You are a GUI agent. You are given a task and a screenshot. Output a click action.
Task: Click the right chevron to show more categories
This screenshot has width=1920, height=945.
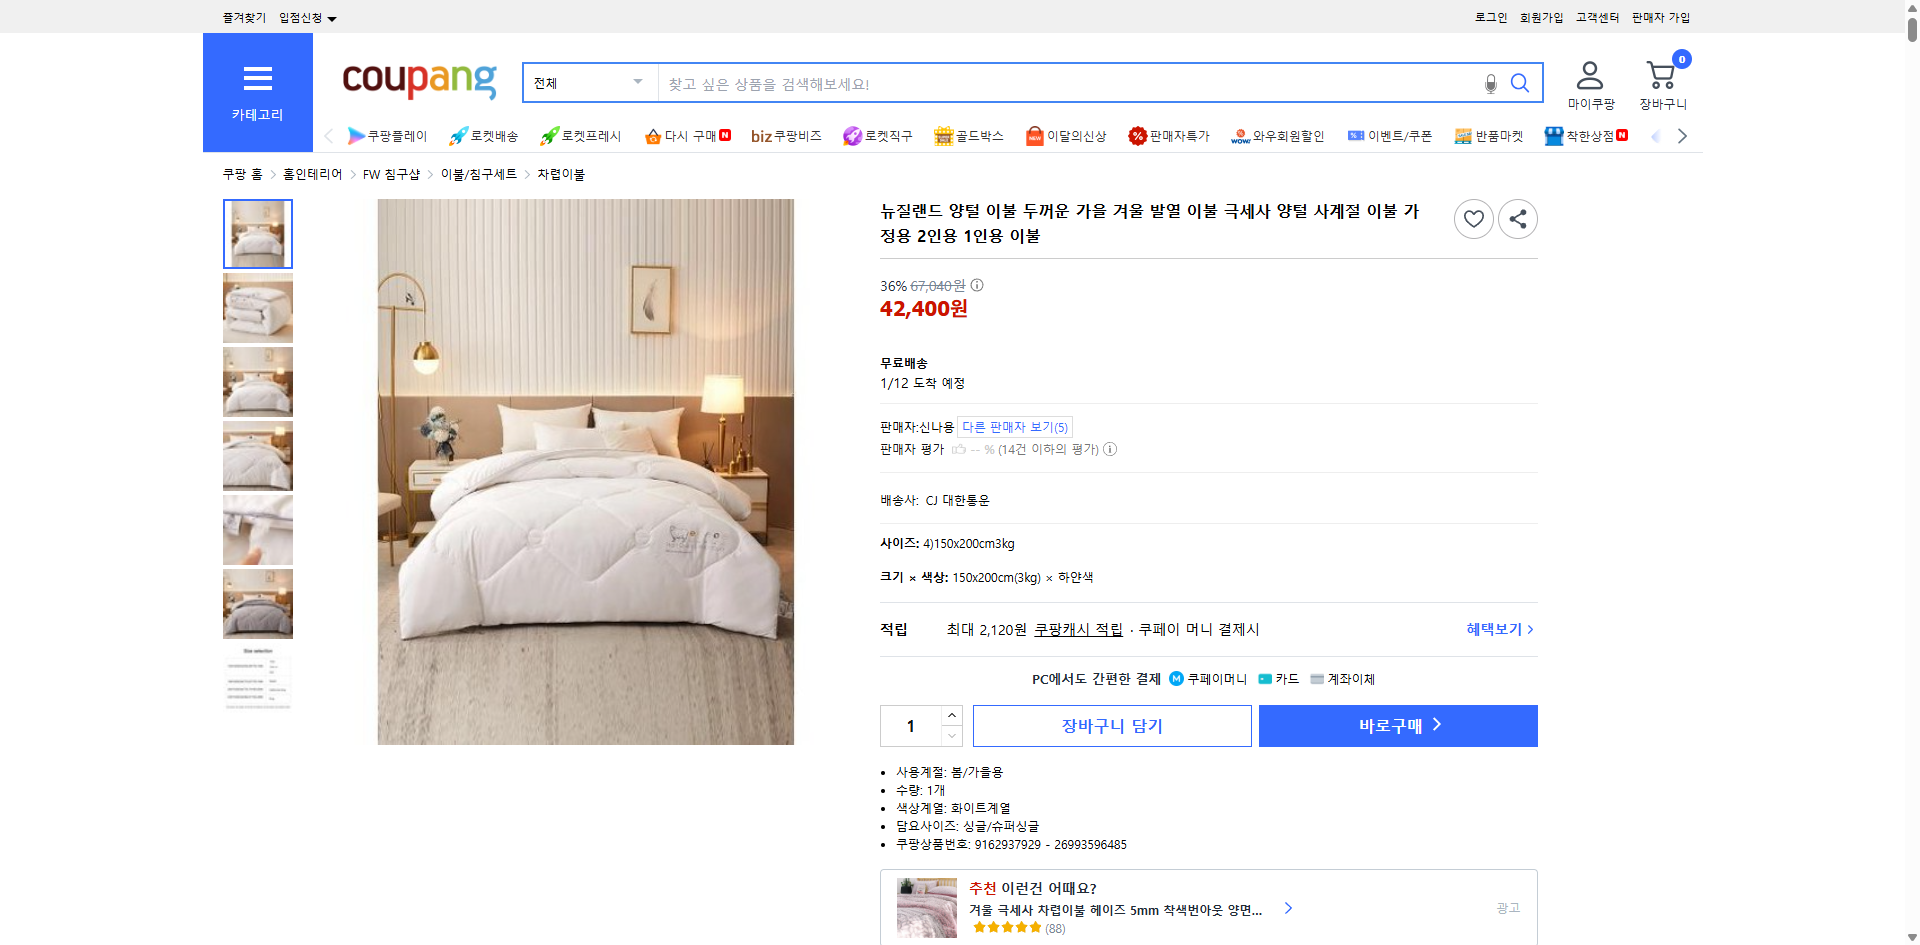click(1682, 135)
